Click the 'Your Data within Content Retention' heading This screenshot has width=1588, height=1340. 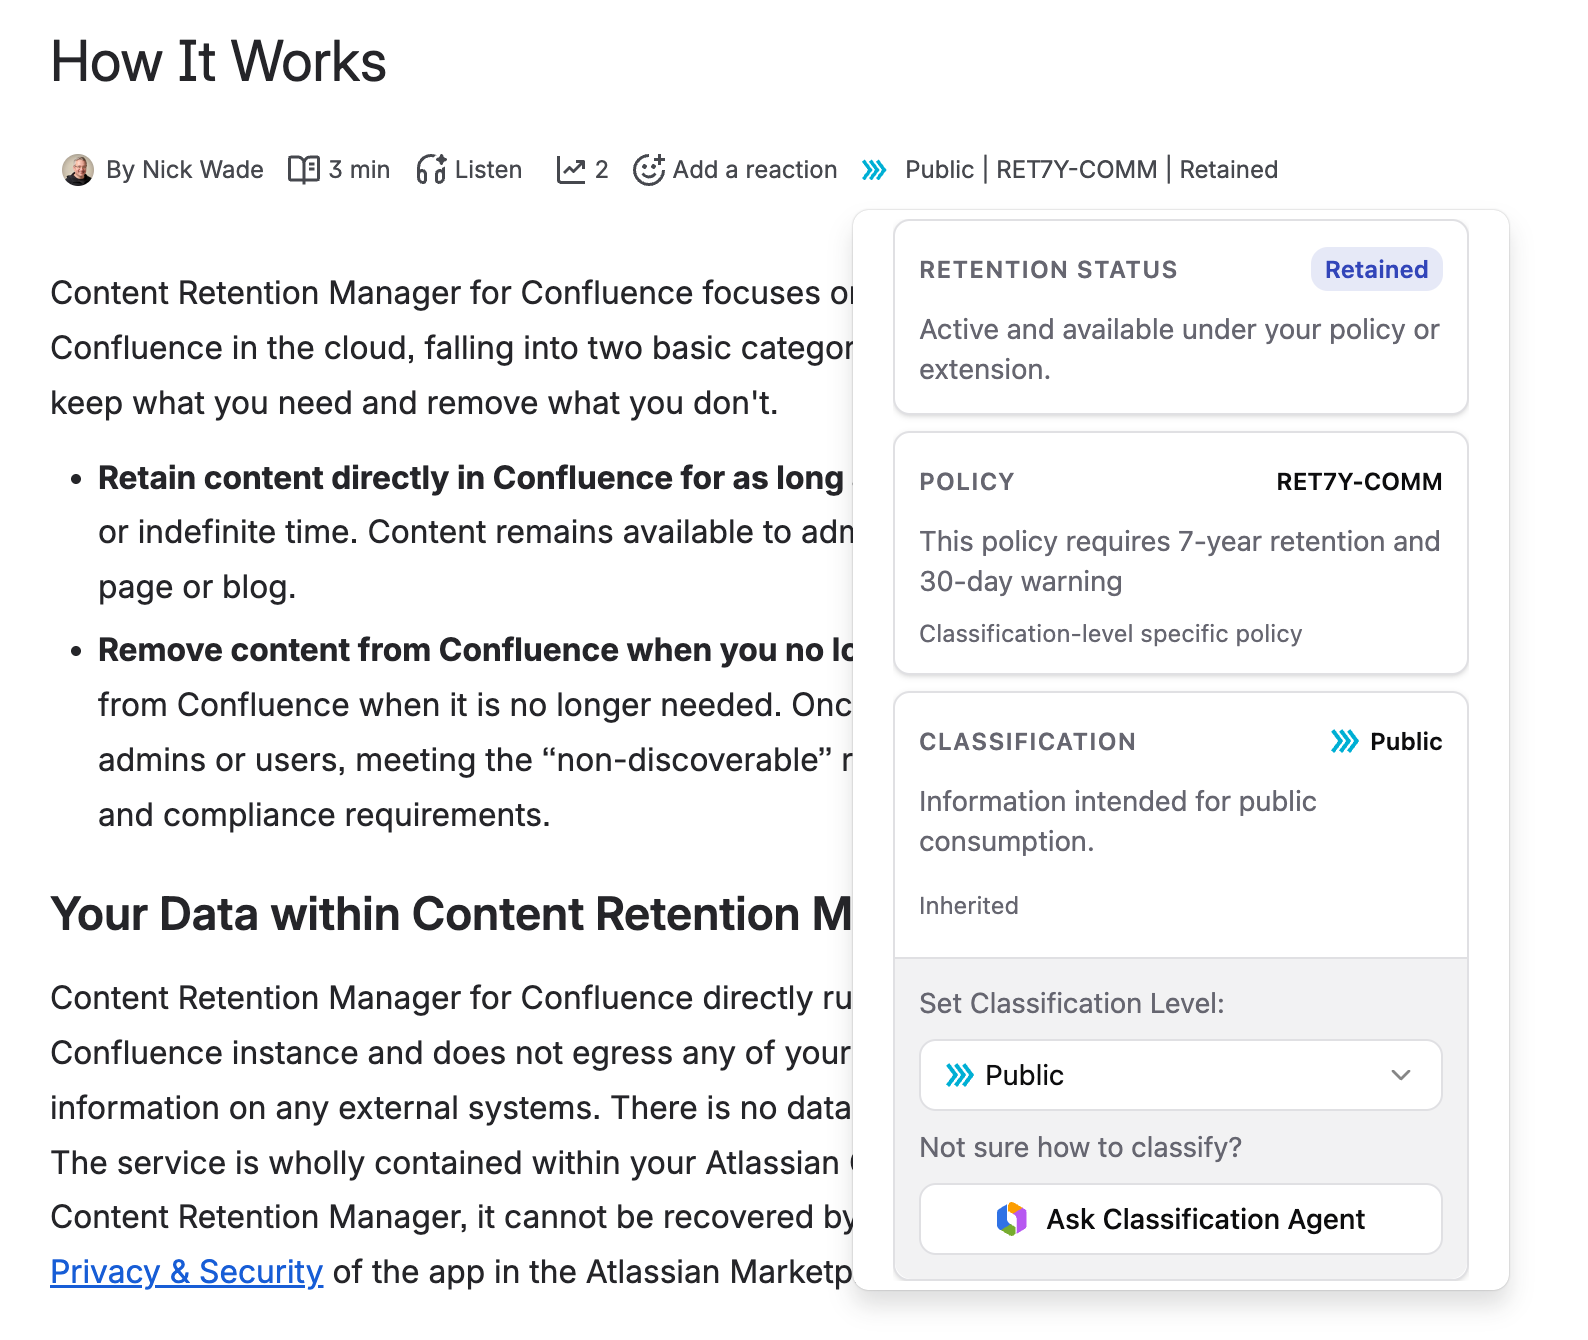[451, 914]
